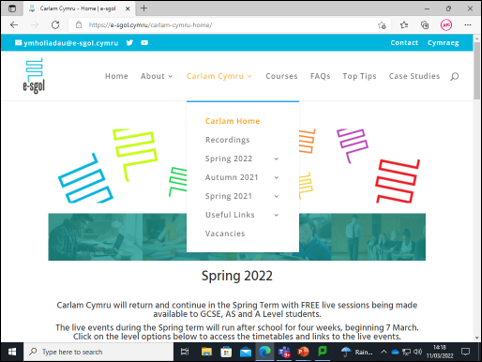Click the e-sgol logo
Screen dimensions: 482x362
tap(34, 76)
